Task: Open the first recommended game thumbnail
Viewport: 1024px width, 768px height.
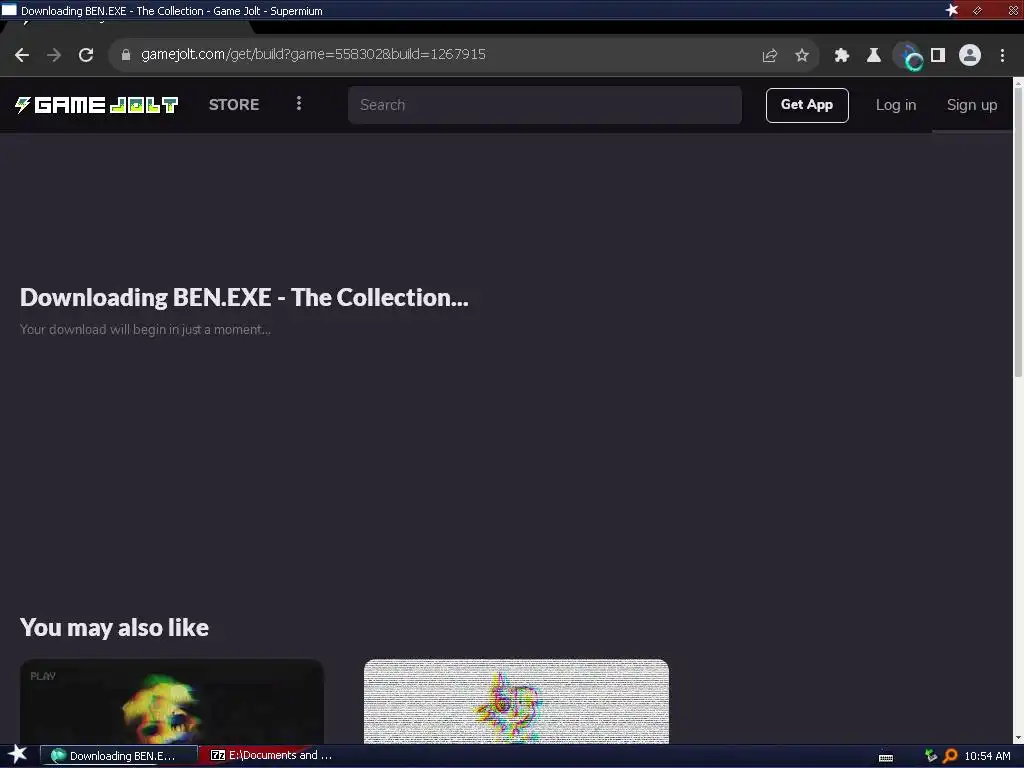Action: pos(172,701)
